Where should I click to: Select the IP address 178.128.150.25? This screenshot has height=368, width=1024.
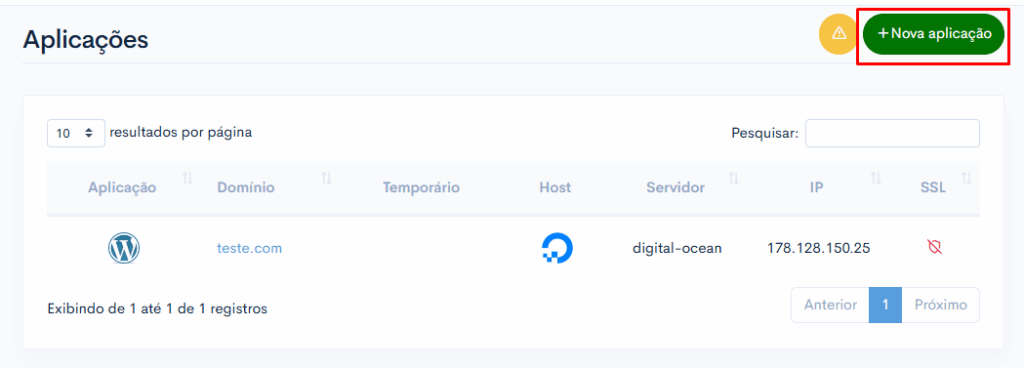818,249
